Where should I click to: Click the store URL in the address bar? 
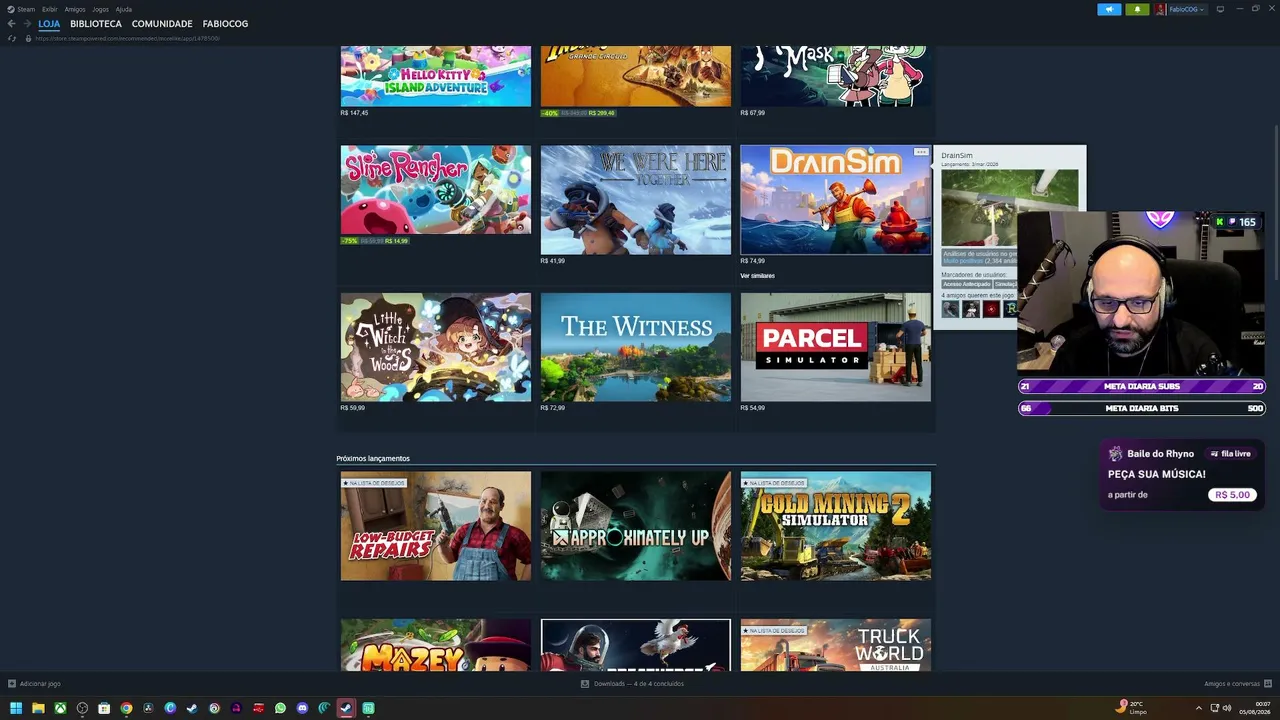click(128, 38)
